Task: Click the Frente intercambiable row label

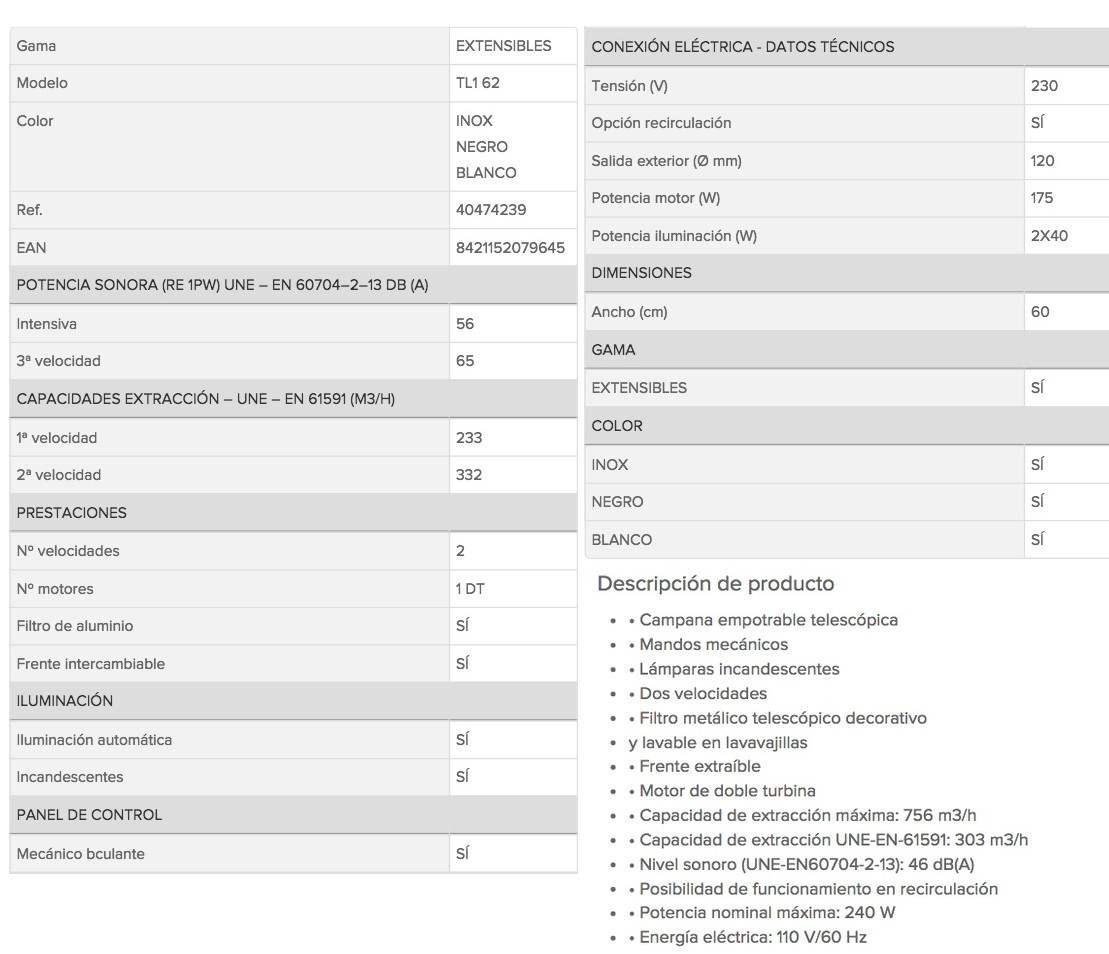Action: pos(91,663)
